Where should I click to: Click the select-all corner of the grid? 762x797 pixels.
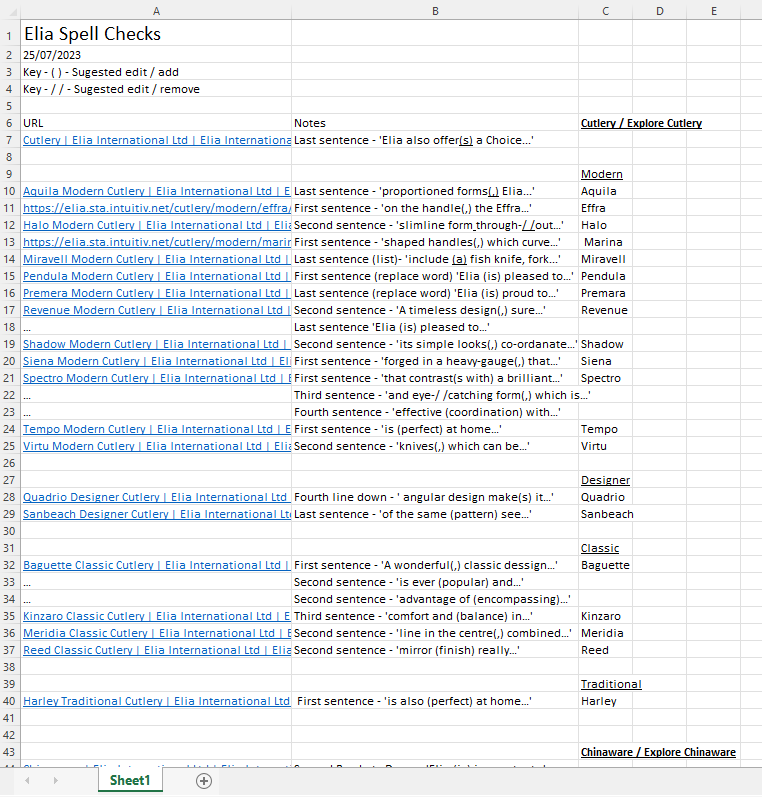click(x=9, y=9)
